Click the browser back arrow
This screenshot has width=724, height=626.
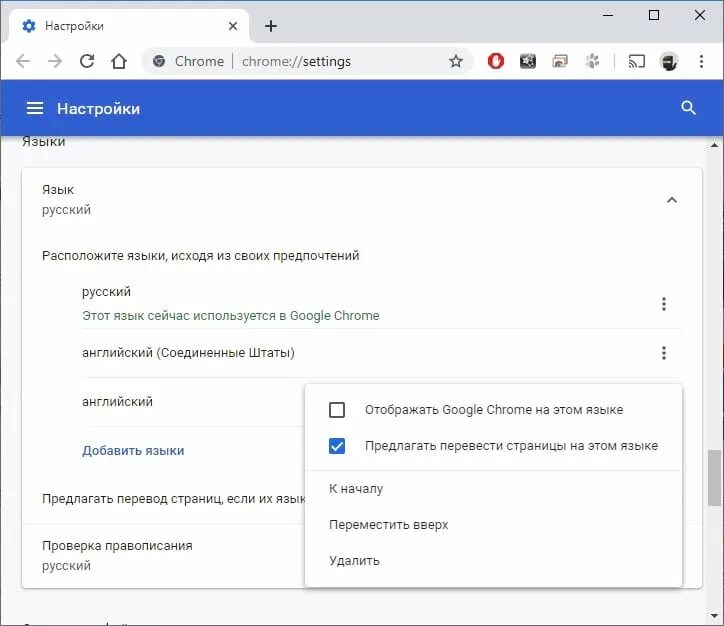(x=23, y=61)
